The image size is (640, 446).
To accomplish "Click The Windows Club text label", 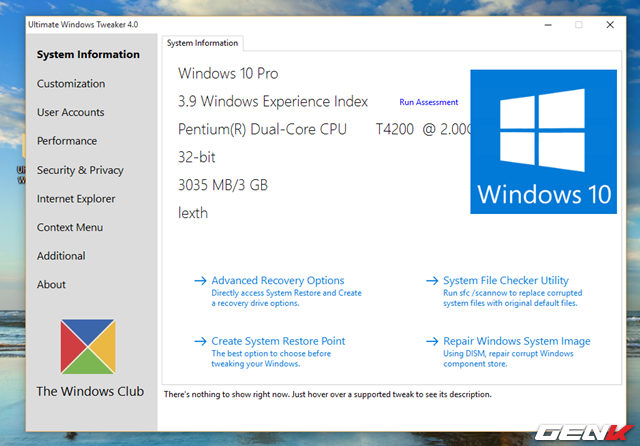I will pos(90,391).
